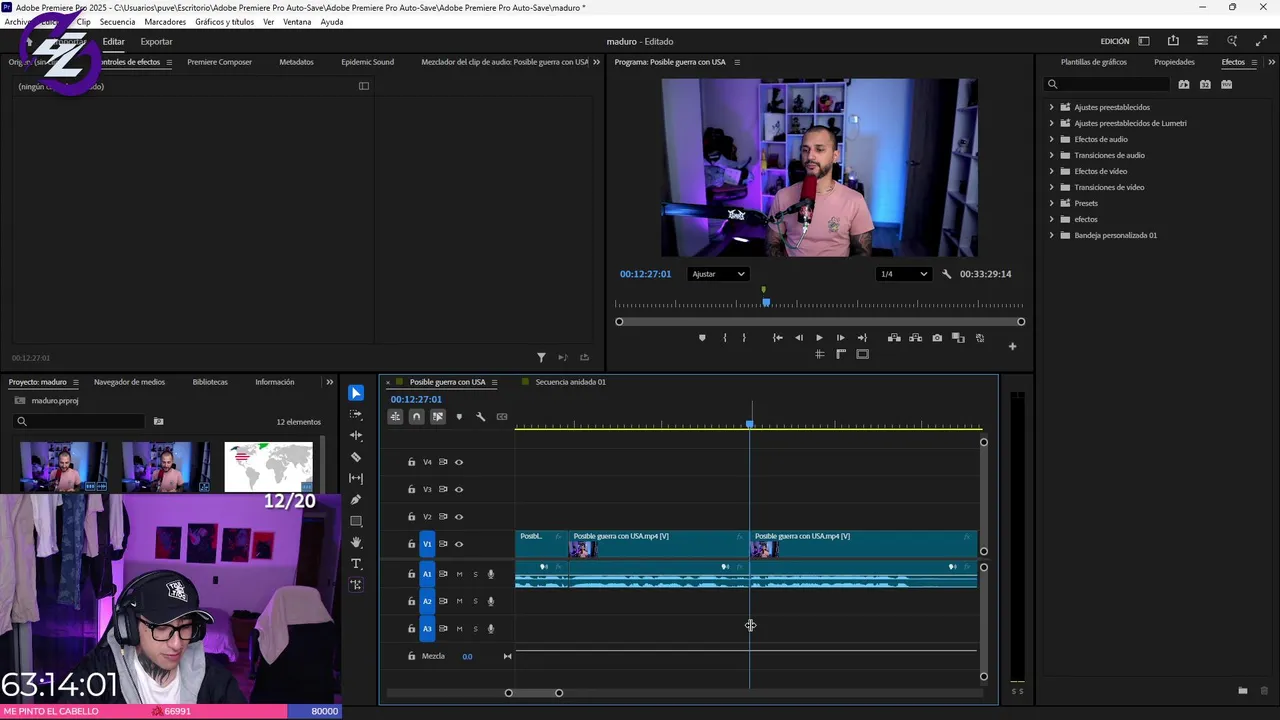Expand Efectos de audio folder
Image resolution: width=1280 pixels, height=720 pixels.
coord(1051,139)
